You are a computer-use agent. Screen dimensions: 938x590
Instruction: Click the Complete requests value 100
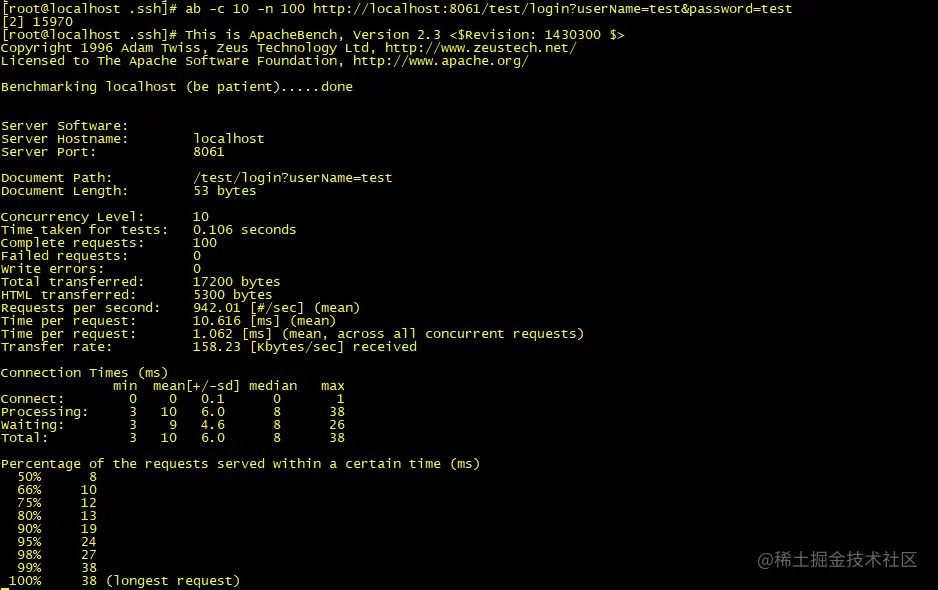[205, 243]
